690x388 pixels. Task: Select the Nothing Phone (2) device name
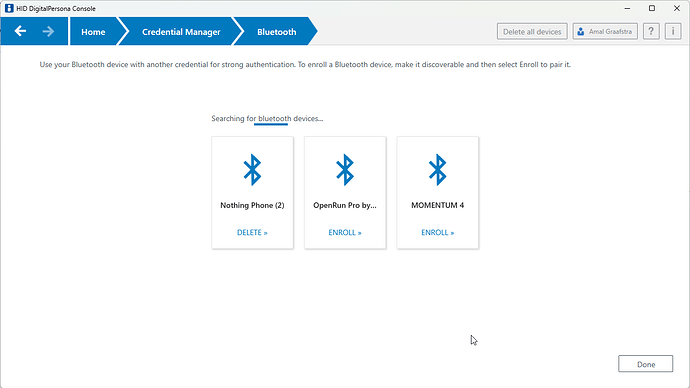(252, 205)
